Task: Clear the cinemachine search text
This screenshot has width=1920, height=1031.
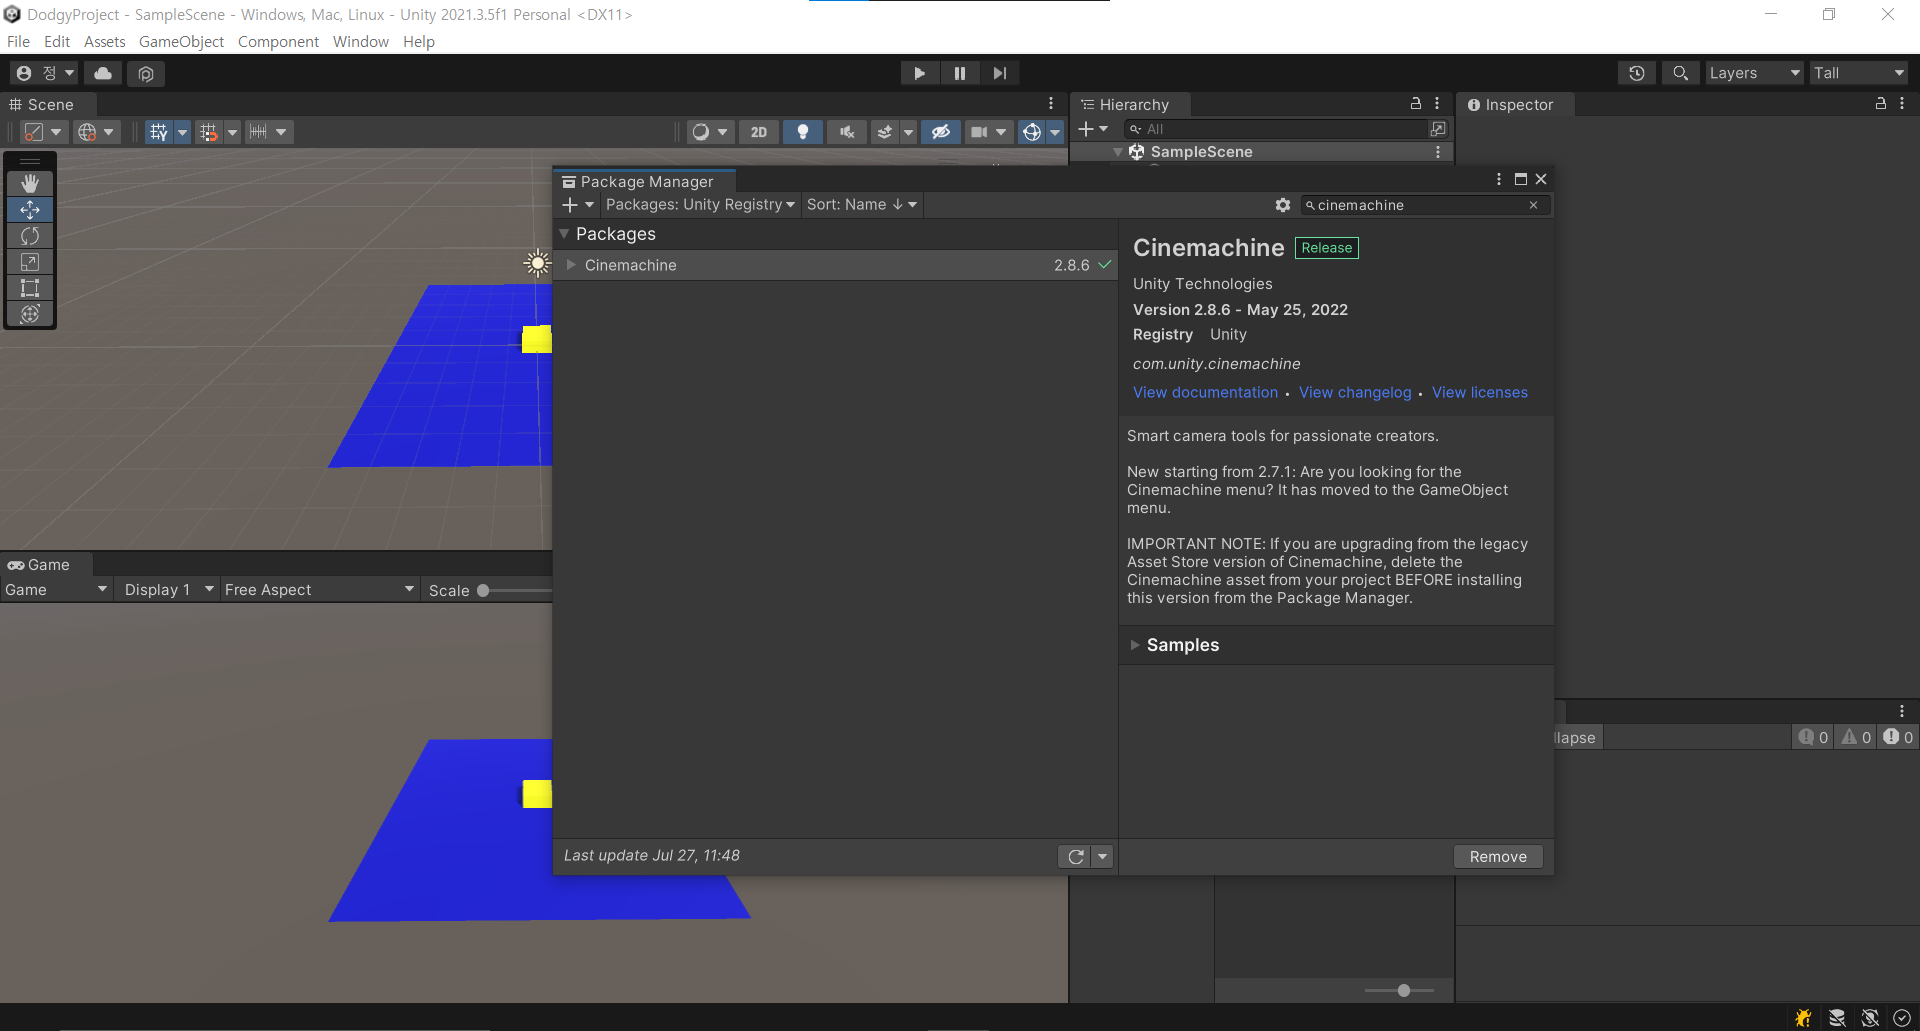Action: [1533, 205]
